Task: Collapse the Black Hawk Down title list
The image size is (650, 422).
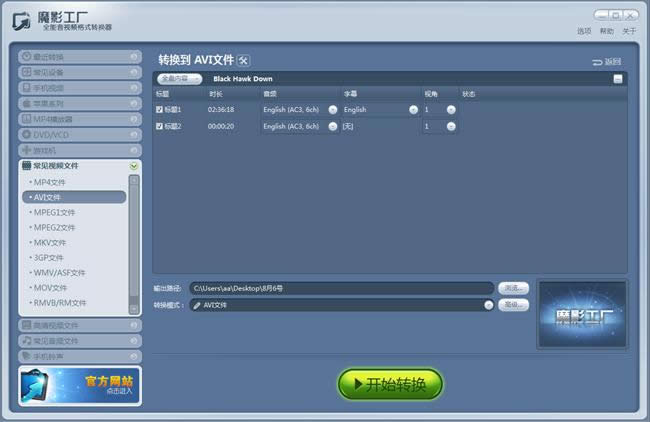Action: (x=618, y=78)
